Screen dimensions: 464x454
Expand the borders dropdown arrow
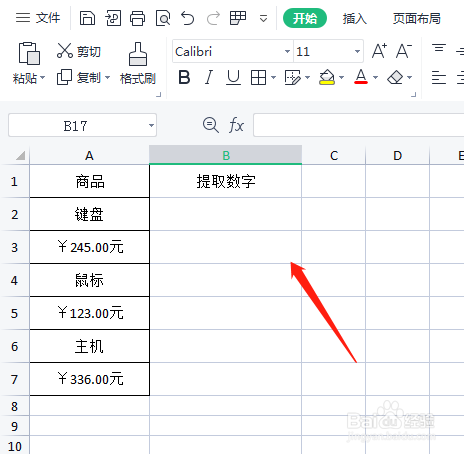coord(274,78)
